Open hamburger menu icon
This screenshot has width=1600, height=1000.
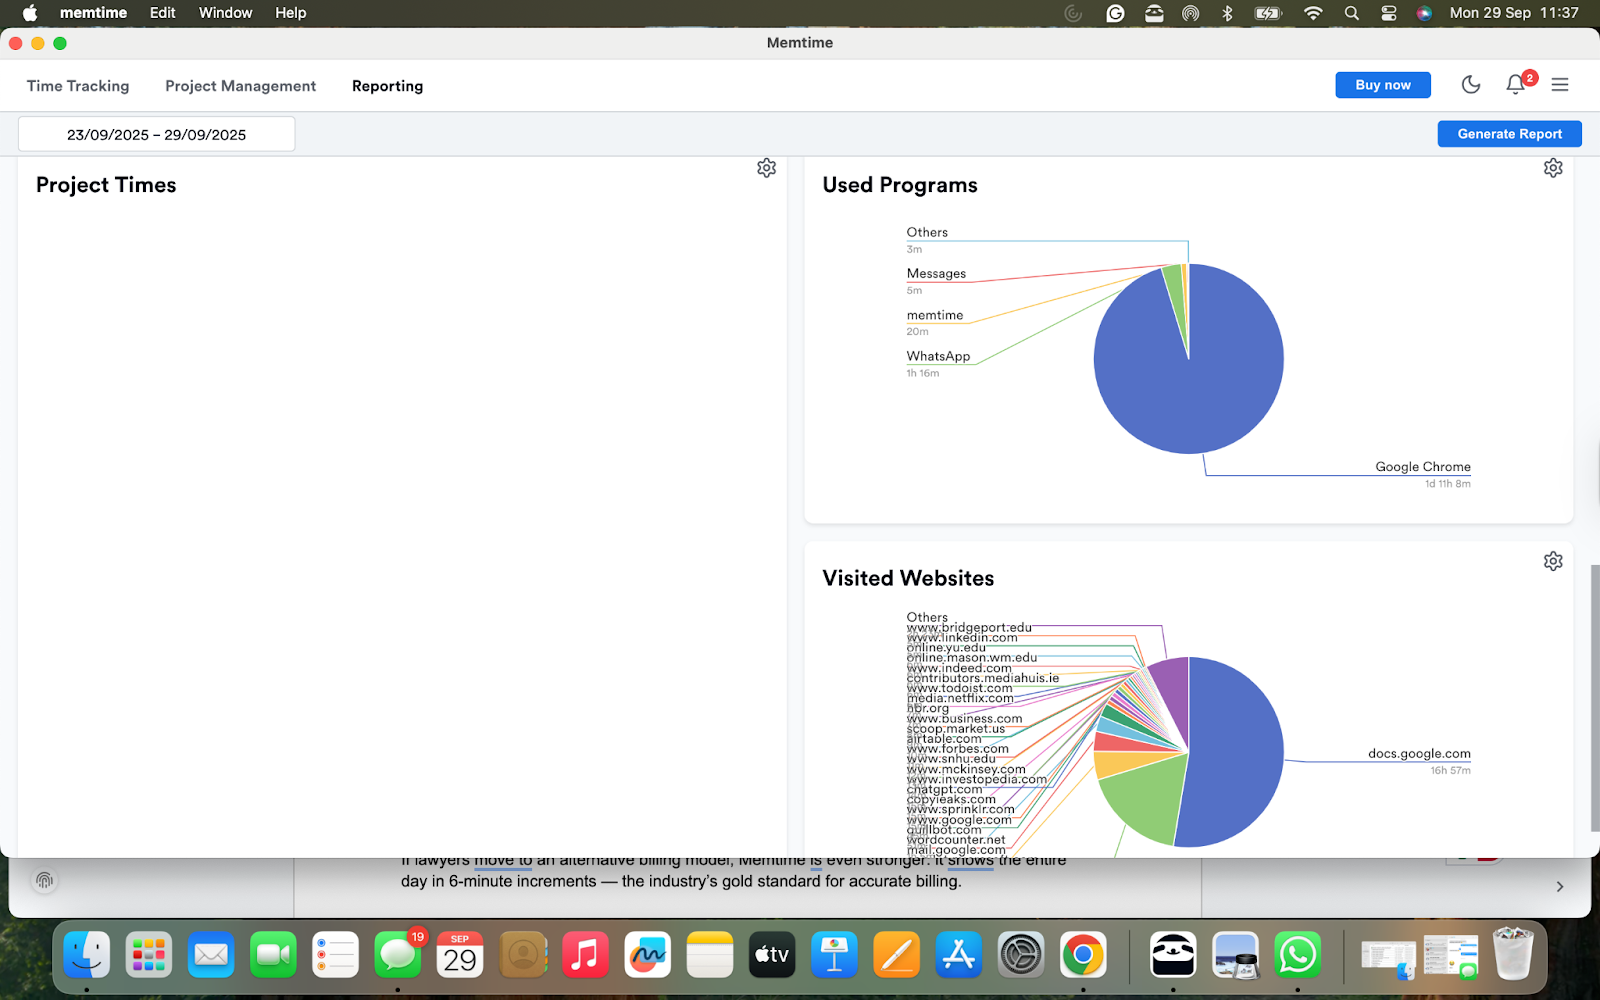click(x=1560, y=85)
